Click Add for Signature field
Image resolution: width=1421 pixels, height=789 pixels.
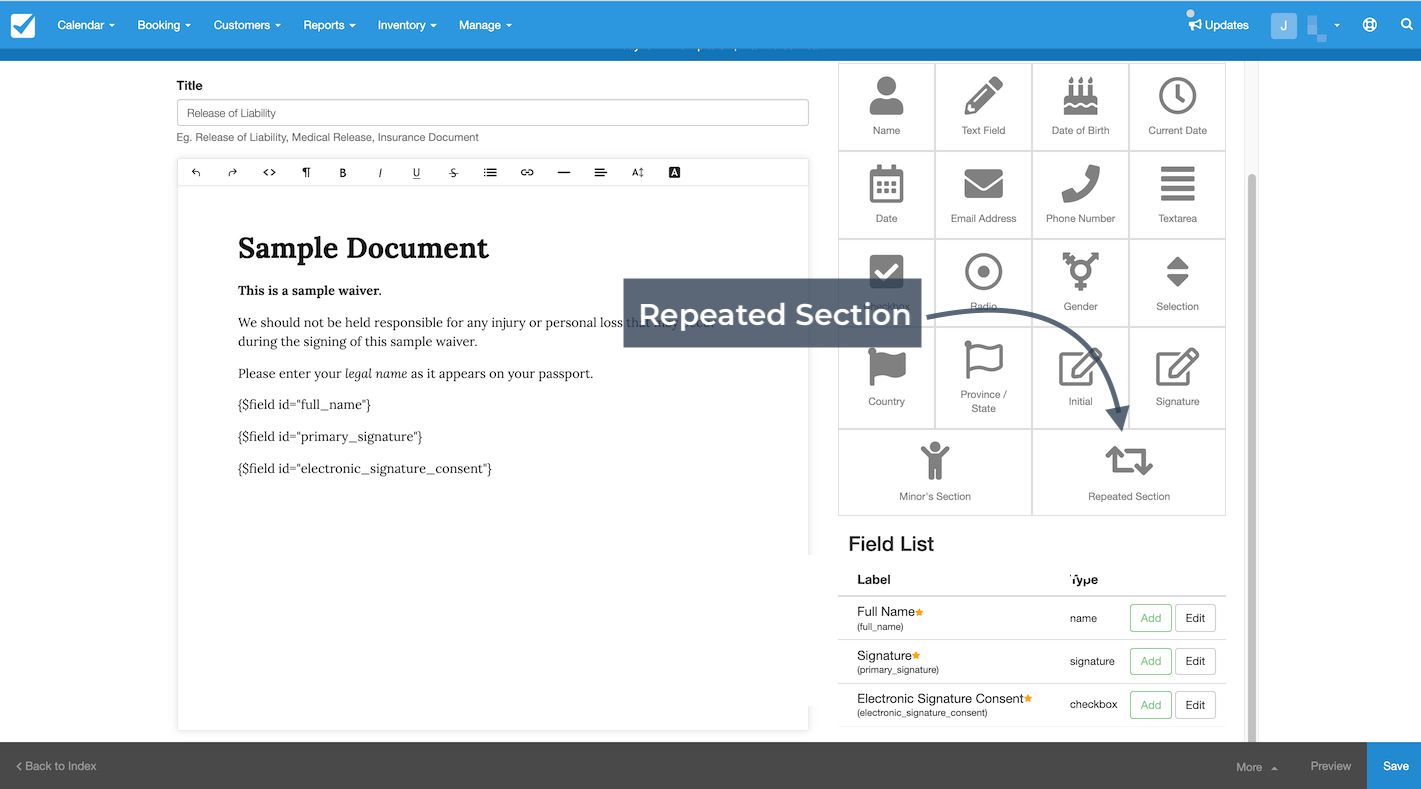[x=1151, y=661]
